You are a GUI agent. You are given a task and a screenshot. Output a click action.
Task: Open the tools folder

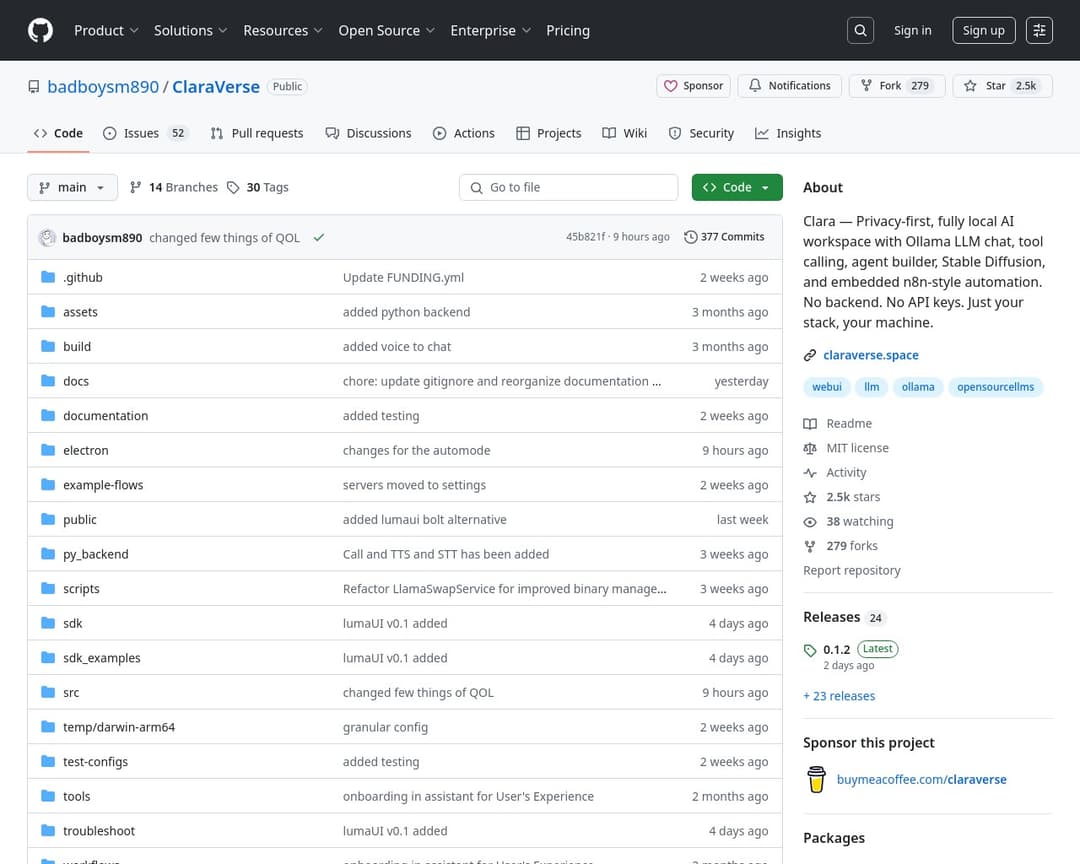[76, 796]
